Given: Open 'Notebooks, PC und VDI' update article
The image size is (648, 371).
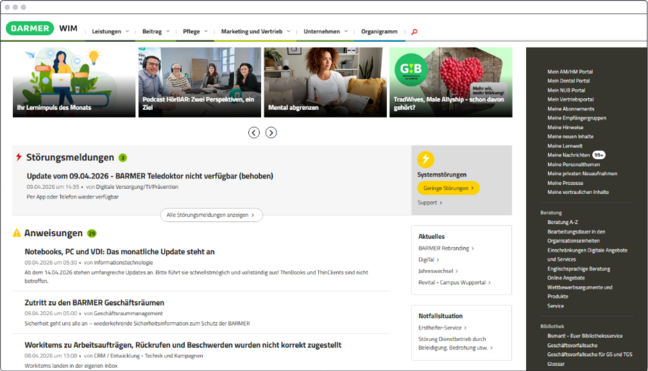Looking at the screenshot, I should point(119,252).
